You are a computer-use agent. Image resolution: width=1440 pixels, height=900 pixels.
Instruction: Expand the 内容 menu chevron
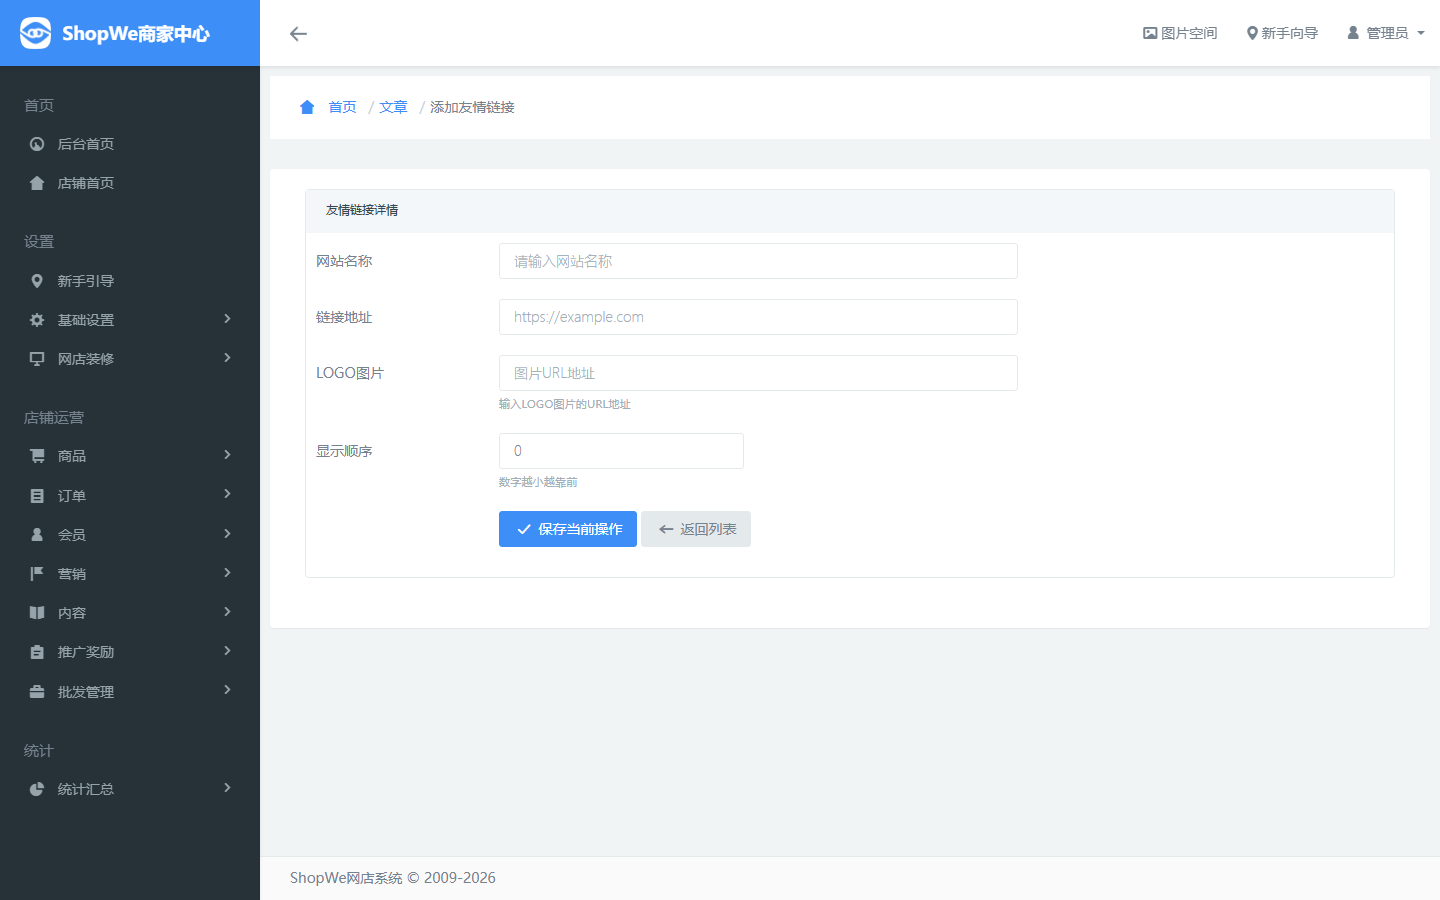227,612
